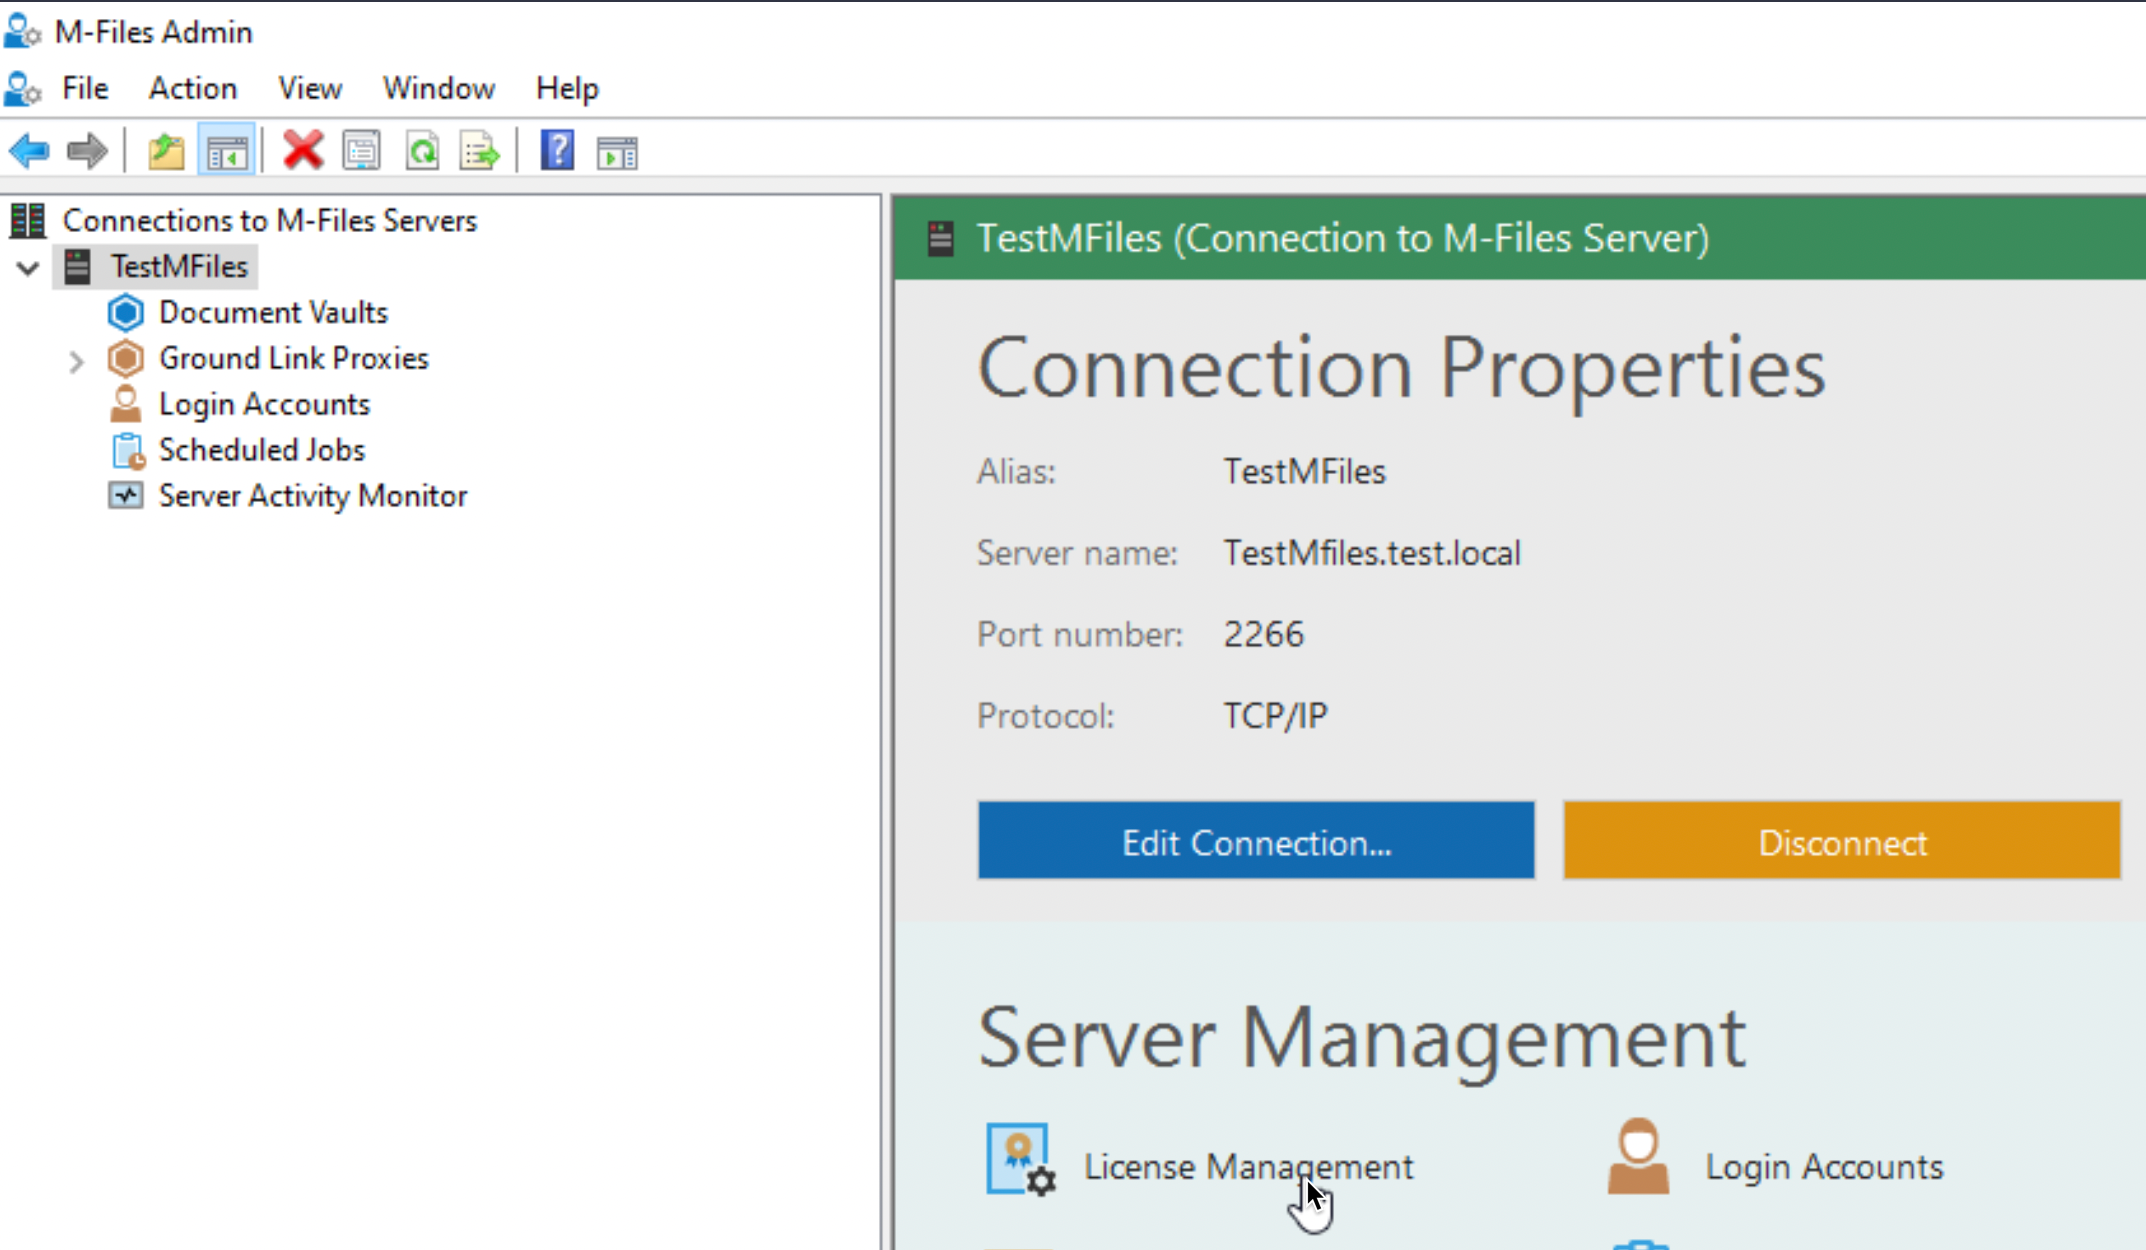This screenshot has height=1250, width=2146.
Task: Toggle the Show/Hide Console Tree icon
Action: coord(227,152)
